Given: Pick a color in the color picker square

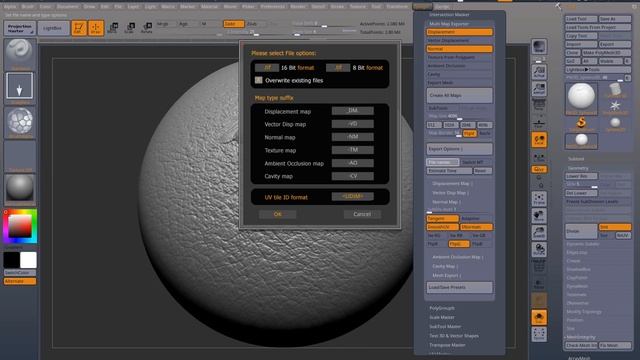Looking at the screenshot, I should coord(20,226).
